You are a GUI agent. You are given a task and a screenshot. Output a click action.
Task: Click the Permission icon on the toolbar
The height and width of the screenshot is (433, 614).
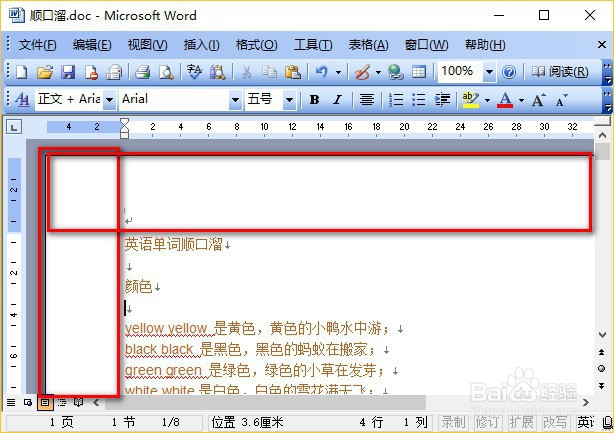(x=91, y=72)
